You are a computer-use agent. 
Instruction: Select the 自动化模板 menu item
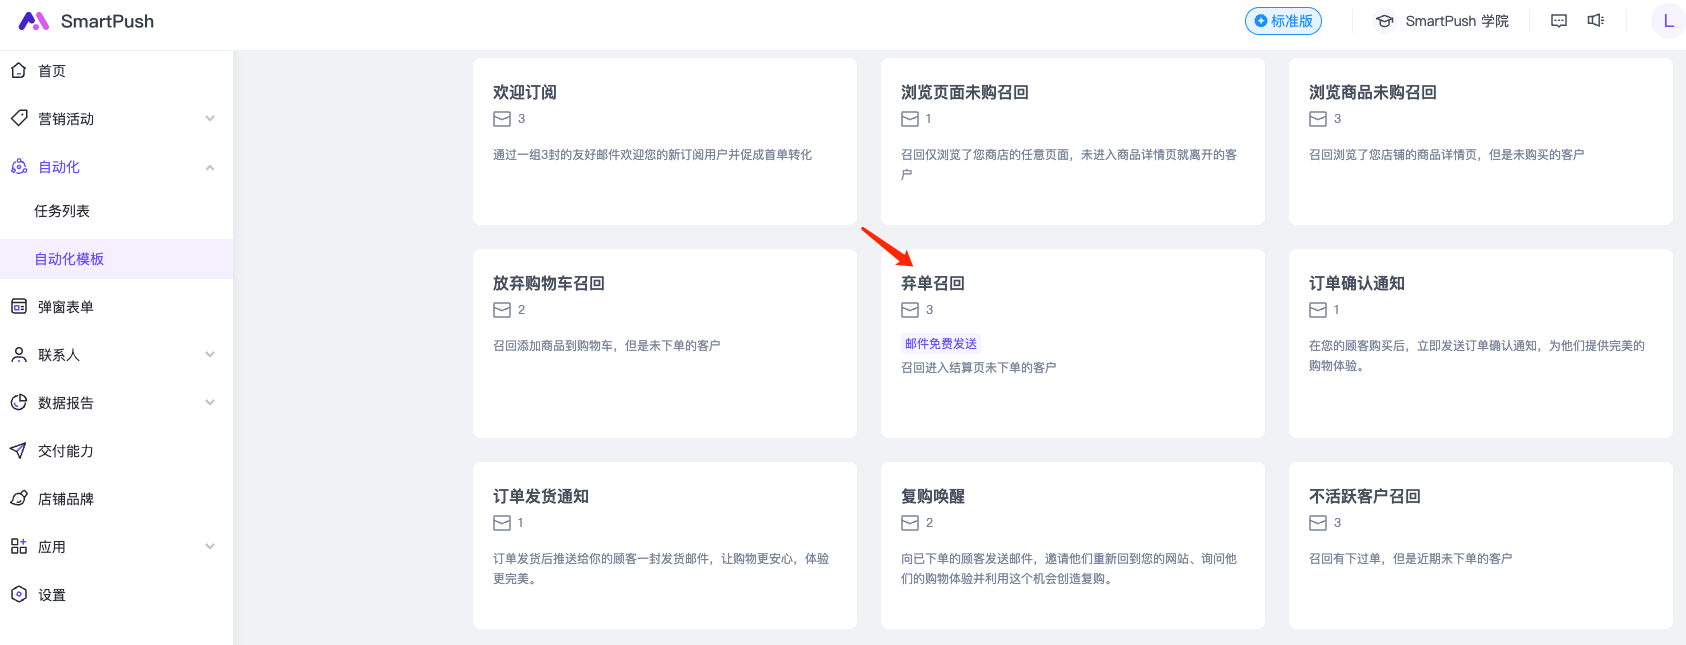[69, 259]
